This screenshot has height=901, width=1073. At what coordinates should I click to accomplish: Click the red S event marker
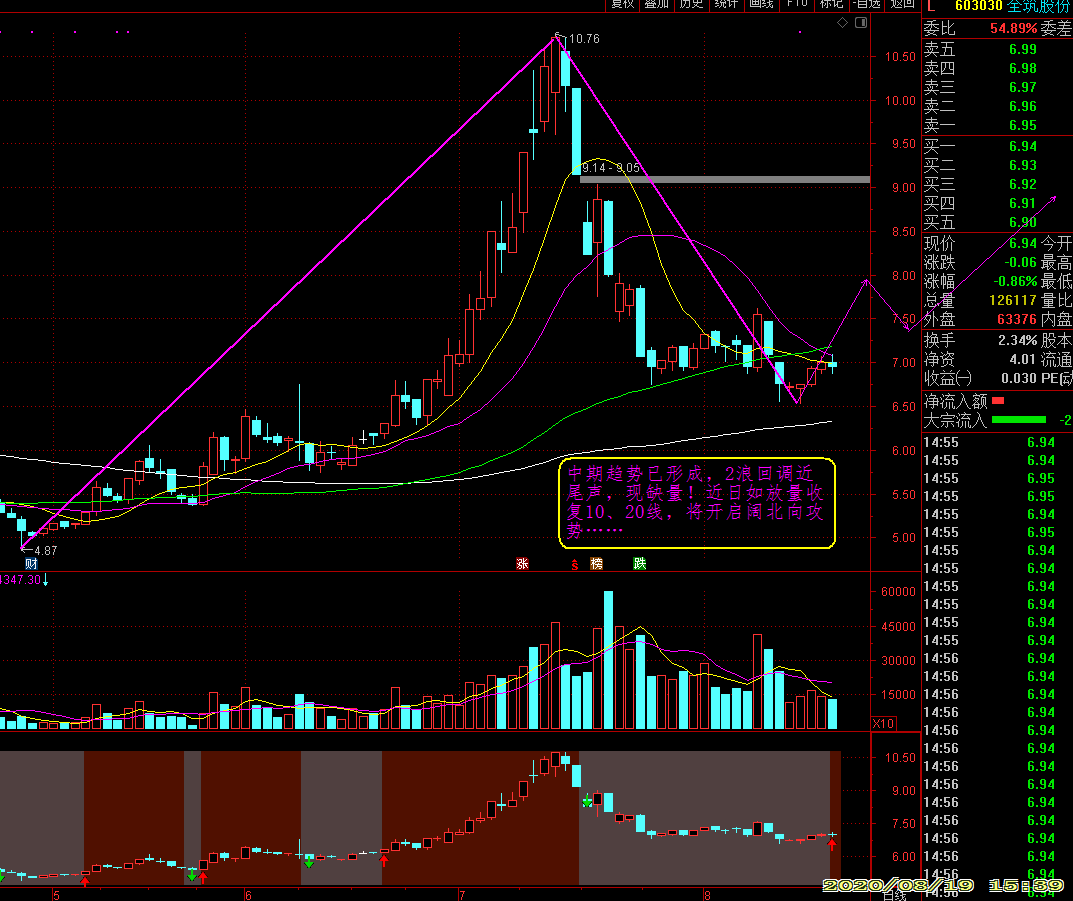click(x=575, y=564)
